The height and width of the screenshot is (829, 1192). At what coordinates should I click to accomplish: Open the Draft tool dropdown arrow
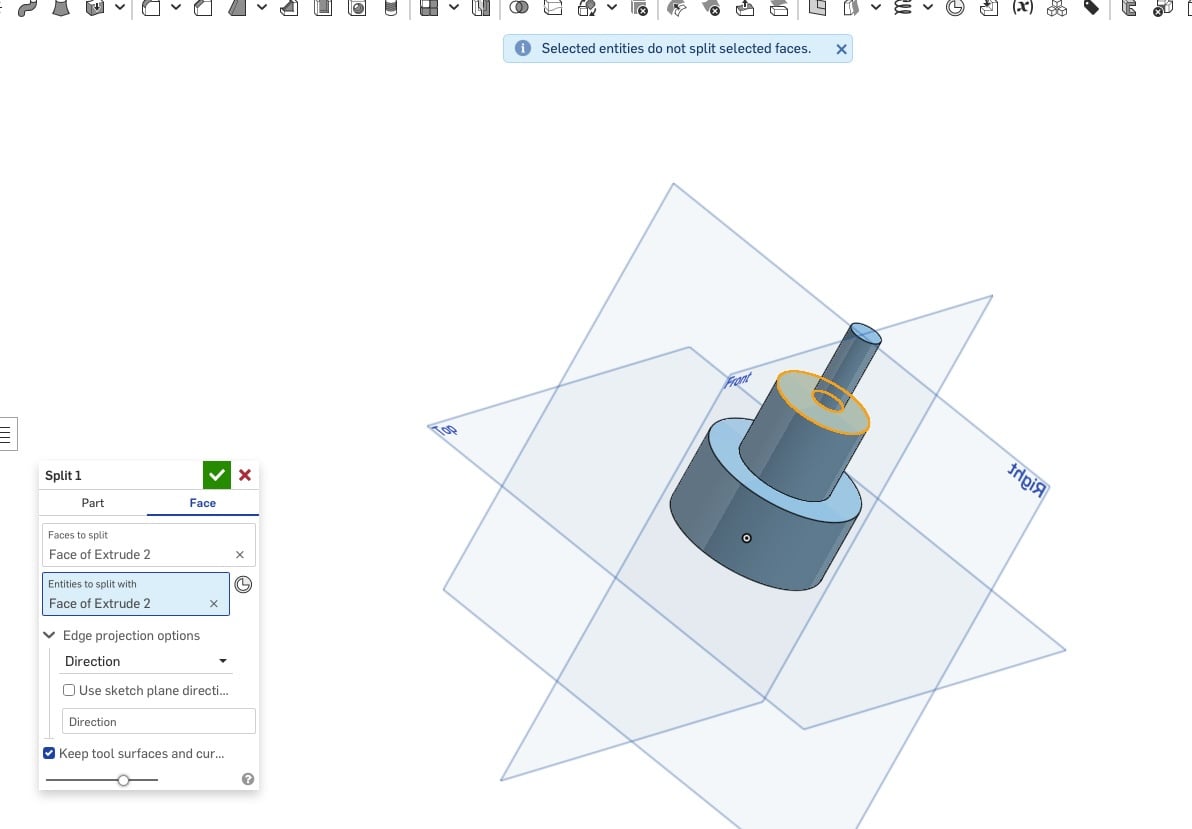pos(262,8)
